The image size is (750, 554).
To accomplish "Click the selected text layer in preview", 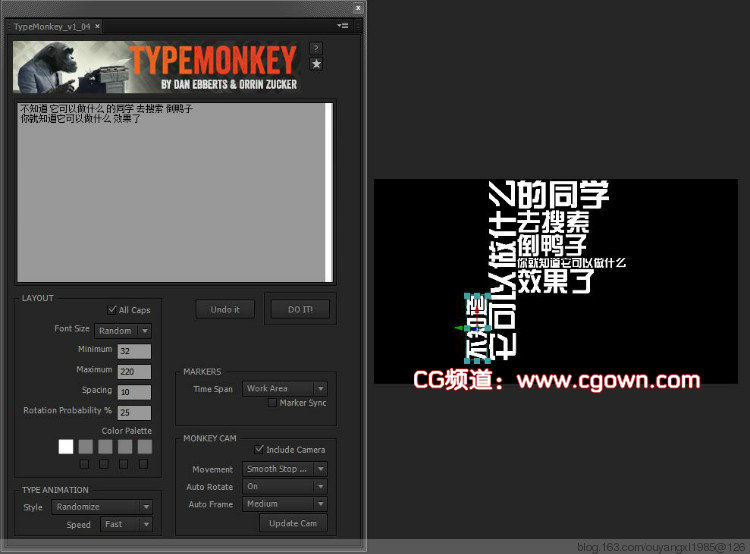I will point(477,329).
